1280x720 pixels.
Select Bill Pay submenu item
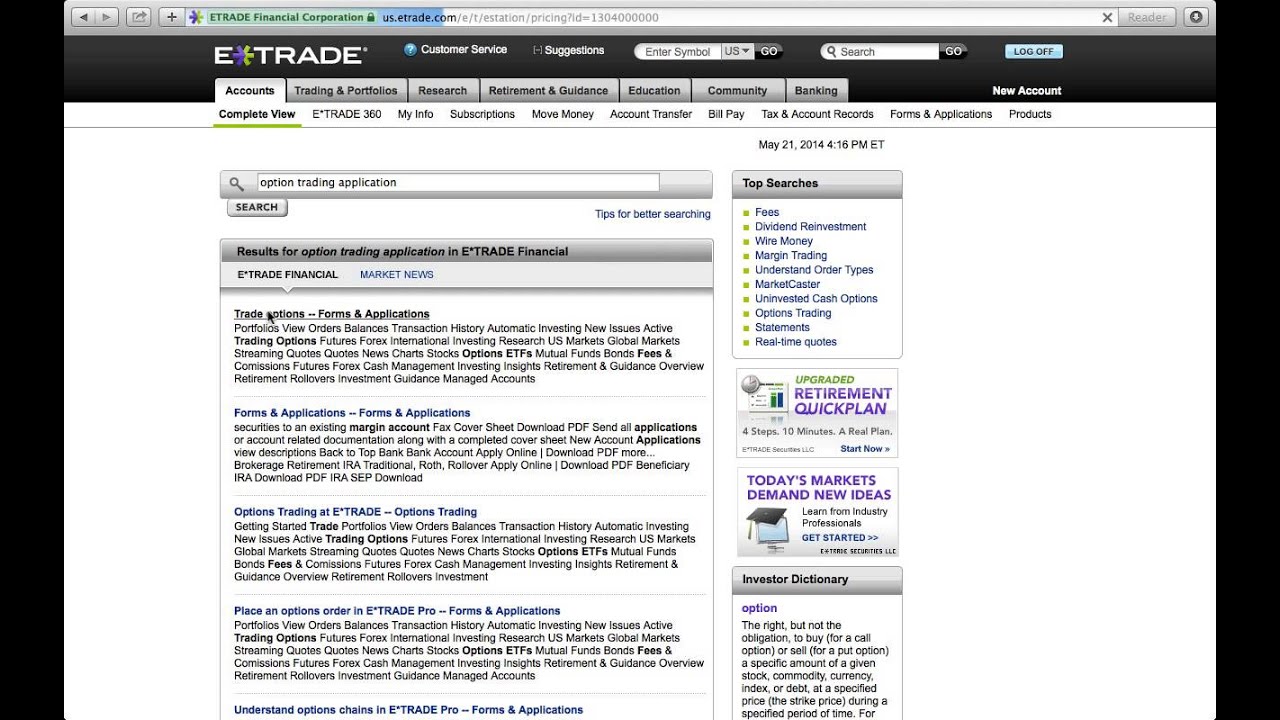click(x=726, y=114)
